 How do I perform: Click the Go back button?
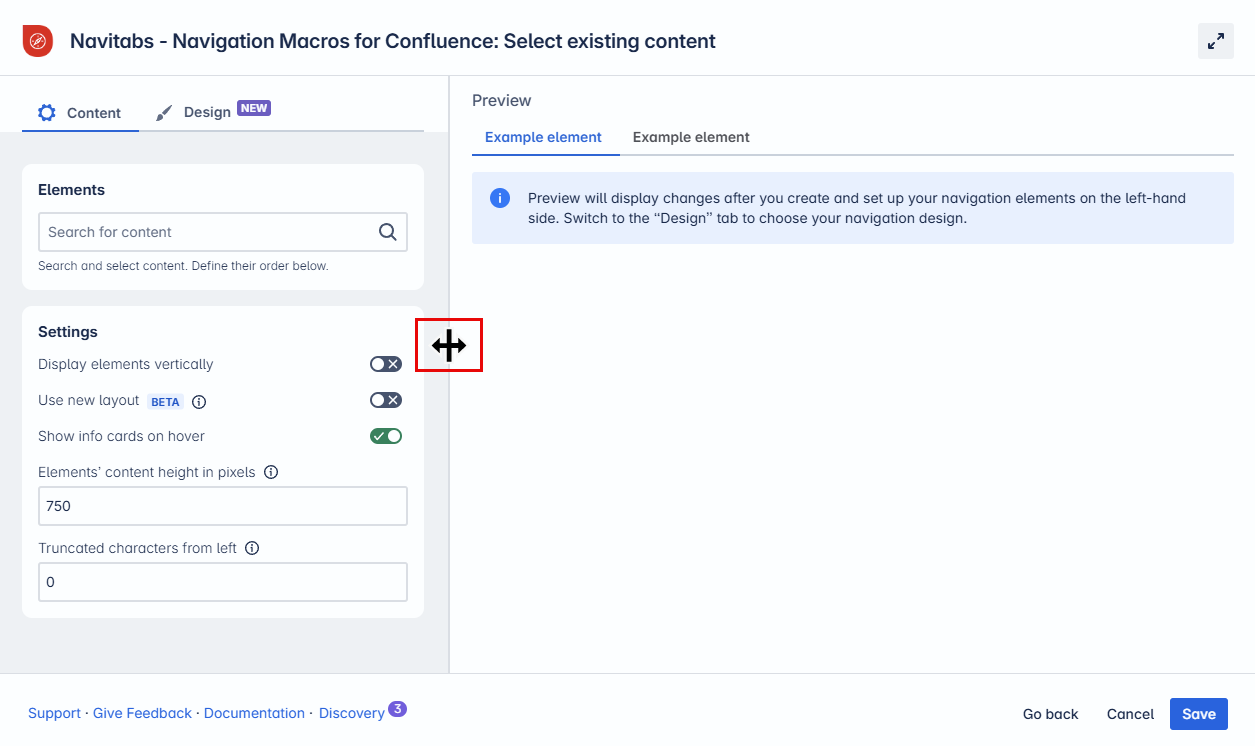[x=1050, y=714]
